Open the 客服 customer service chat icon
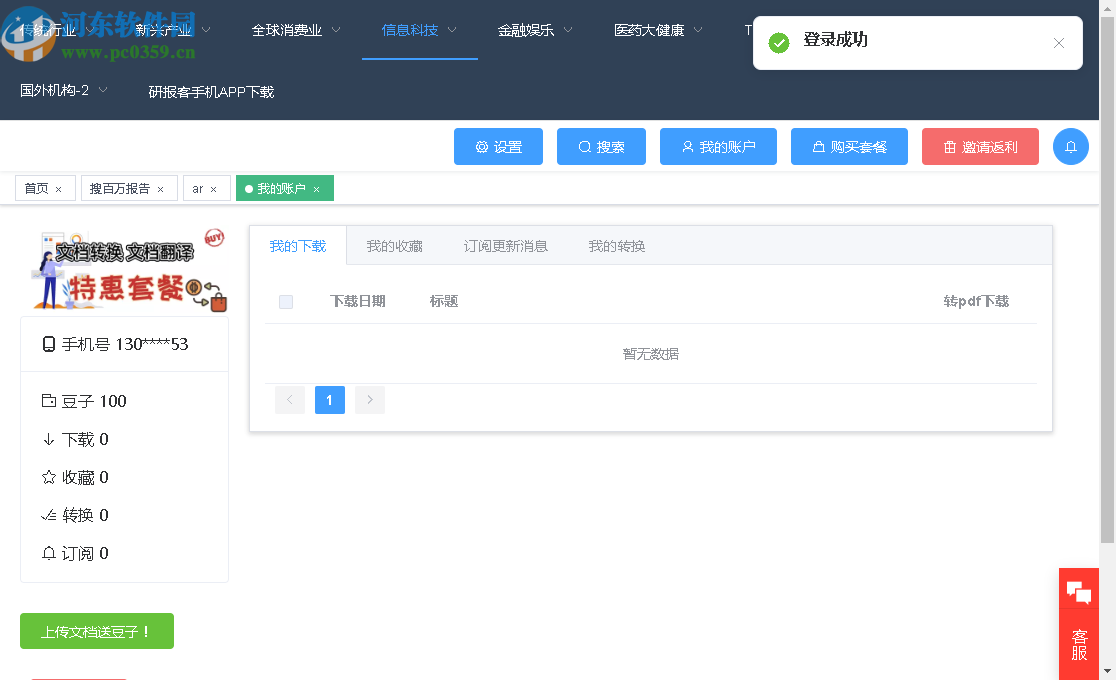This screenshot has width=1116, height=680. point(1079,591)
